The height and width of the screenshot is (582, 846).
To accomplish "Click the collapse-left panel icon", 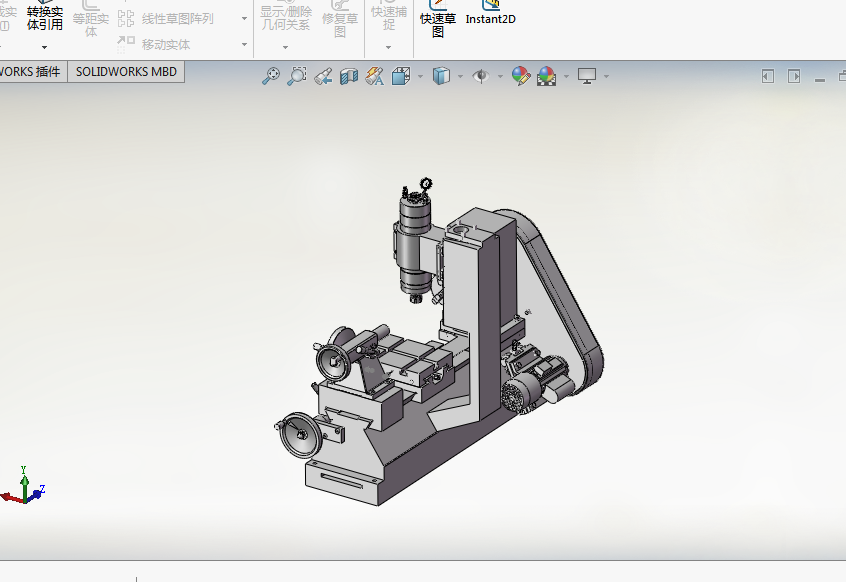I will [x=768, y=77].
